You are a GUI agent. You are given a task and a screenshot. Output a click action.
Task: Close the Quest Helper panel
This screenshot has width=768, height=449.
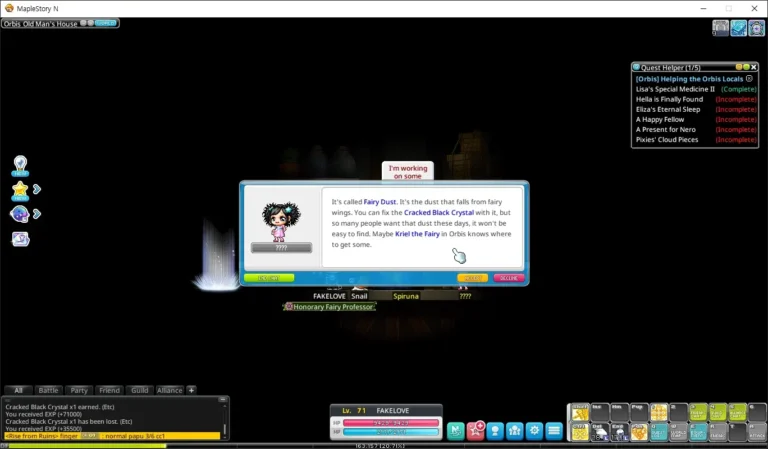pos(754,67)
